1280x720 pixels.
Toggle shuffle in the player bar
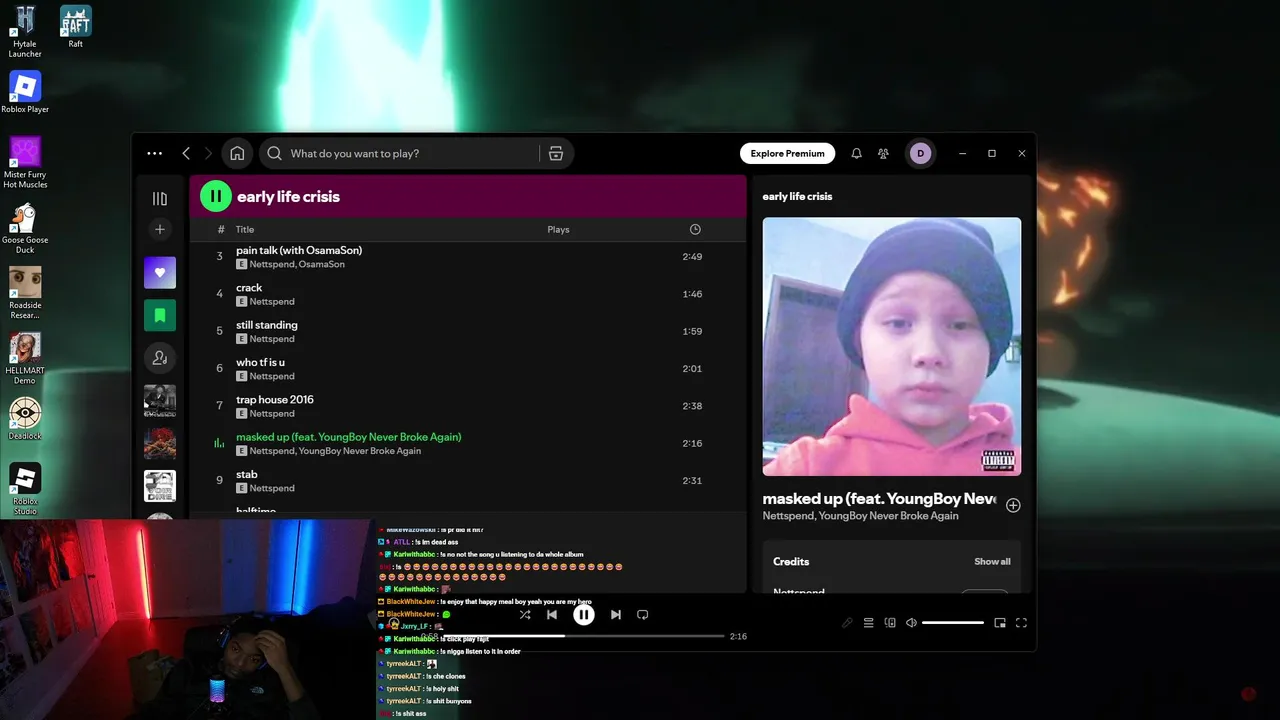(525, 615)
